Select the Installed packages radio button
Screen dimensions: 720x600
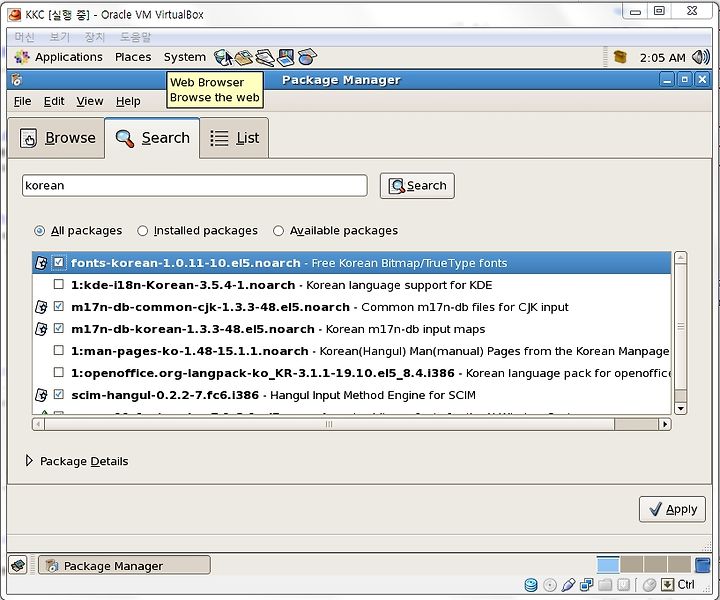point(142,230)
